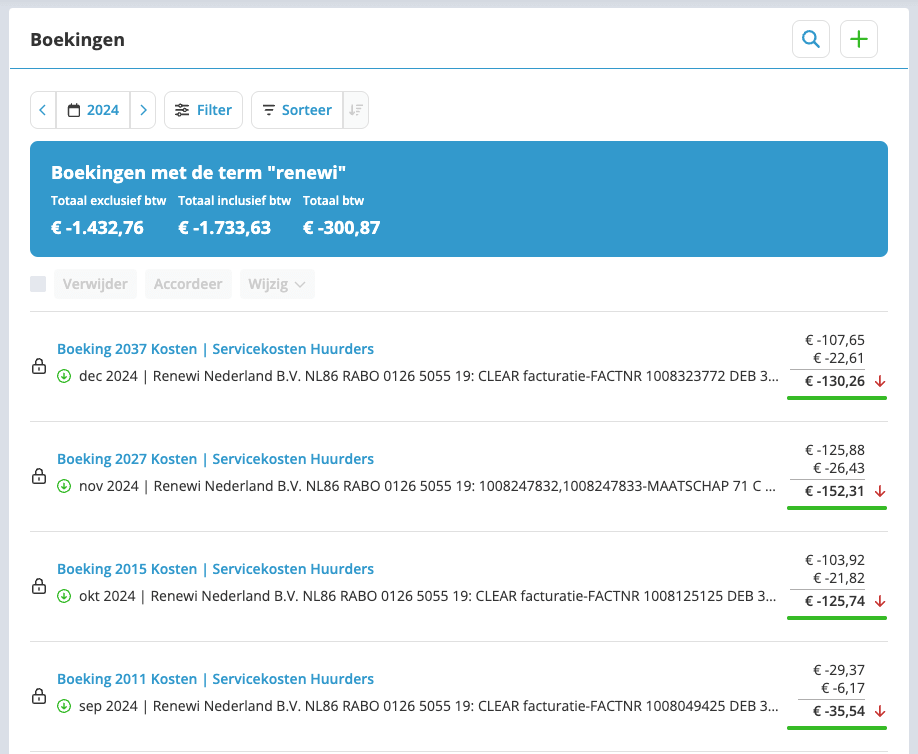Screen dimensions: 918x754
Task: Open Boeking 2027 Kosten Servicekosten Huurders
Action: 215,459
